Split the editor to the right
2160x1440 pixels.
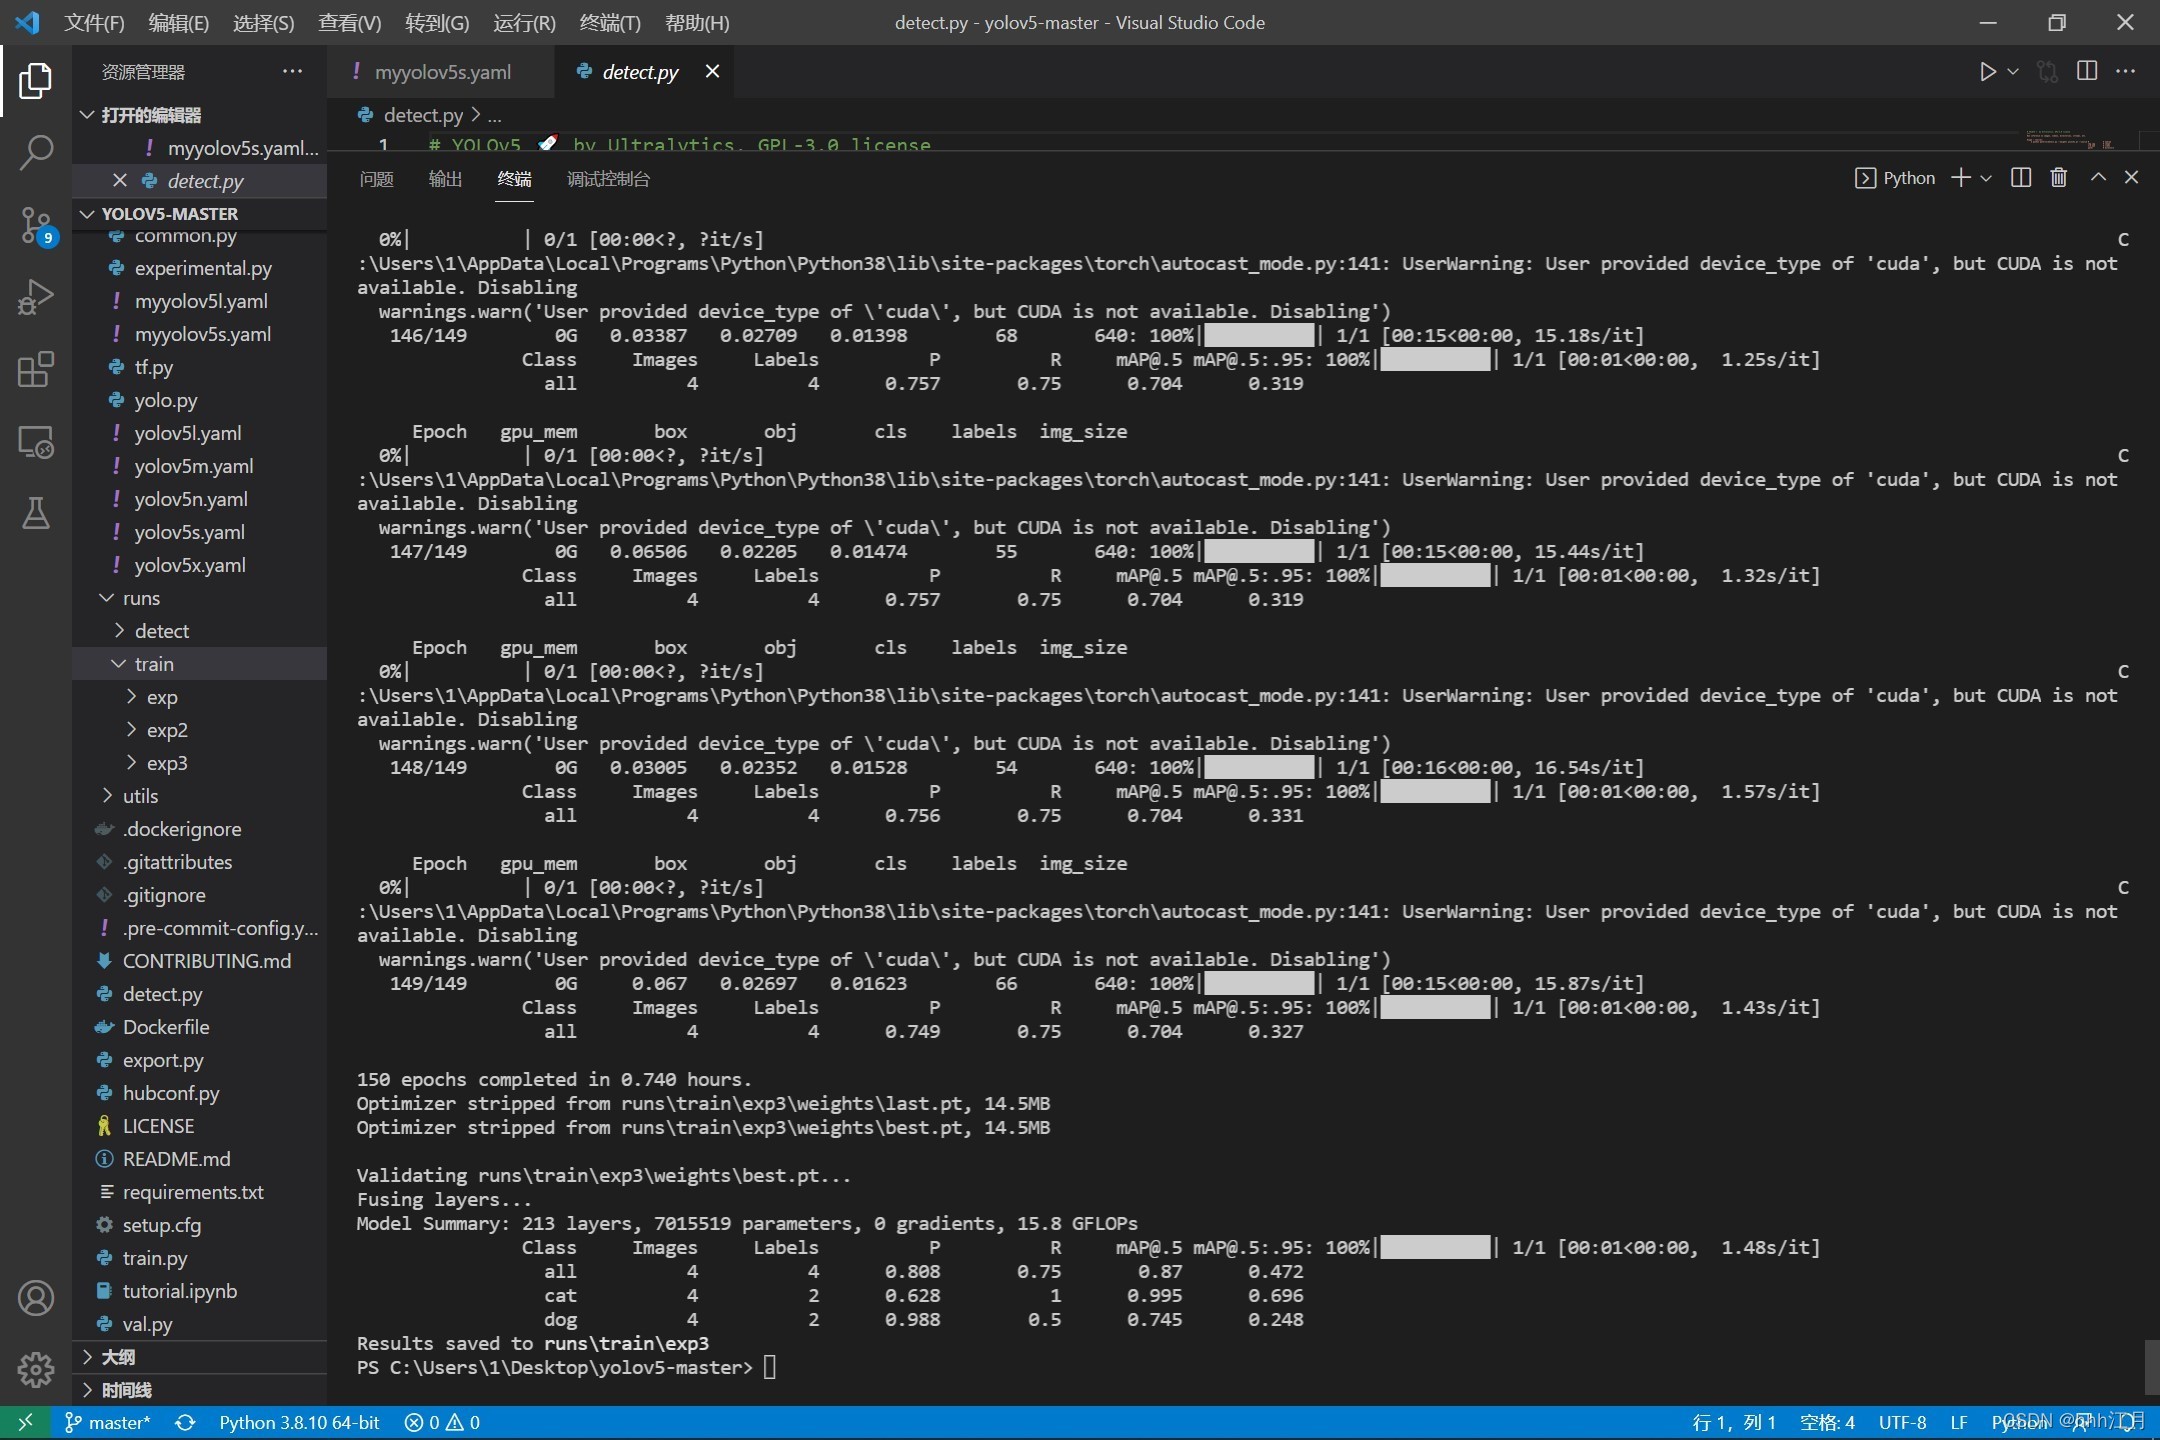2087,71
